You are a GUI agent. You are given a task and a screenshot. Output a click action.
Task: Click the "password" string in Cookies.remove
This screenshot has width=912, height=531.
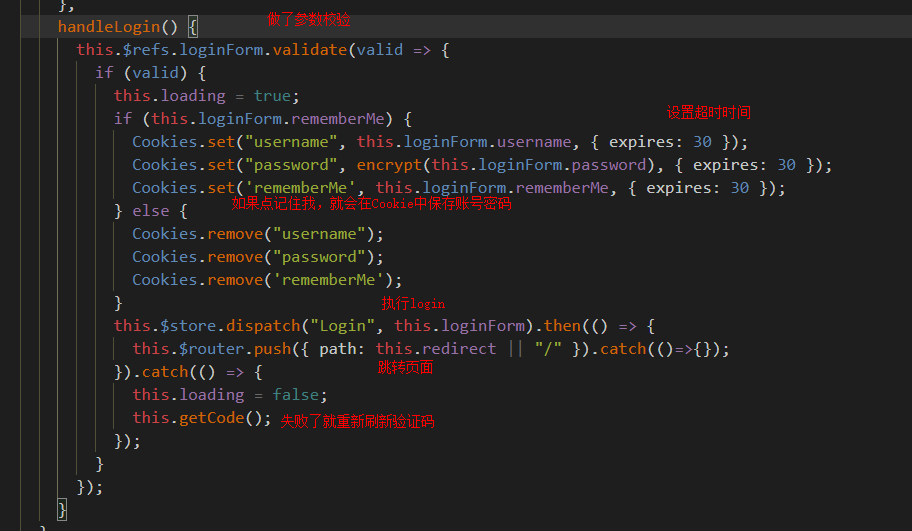[x=319, y=256]
